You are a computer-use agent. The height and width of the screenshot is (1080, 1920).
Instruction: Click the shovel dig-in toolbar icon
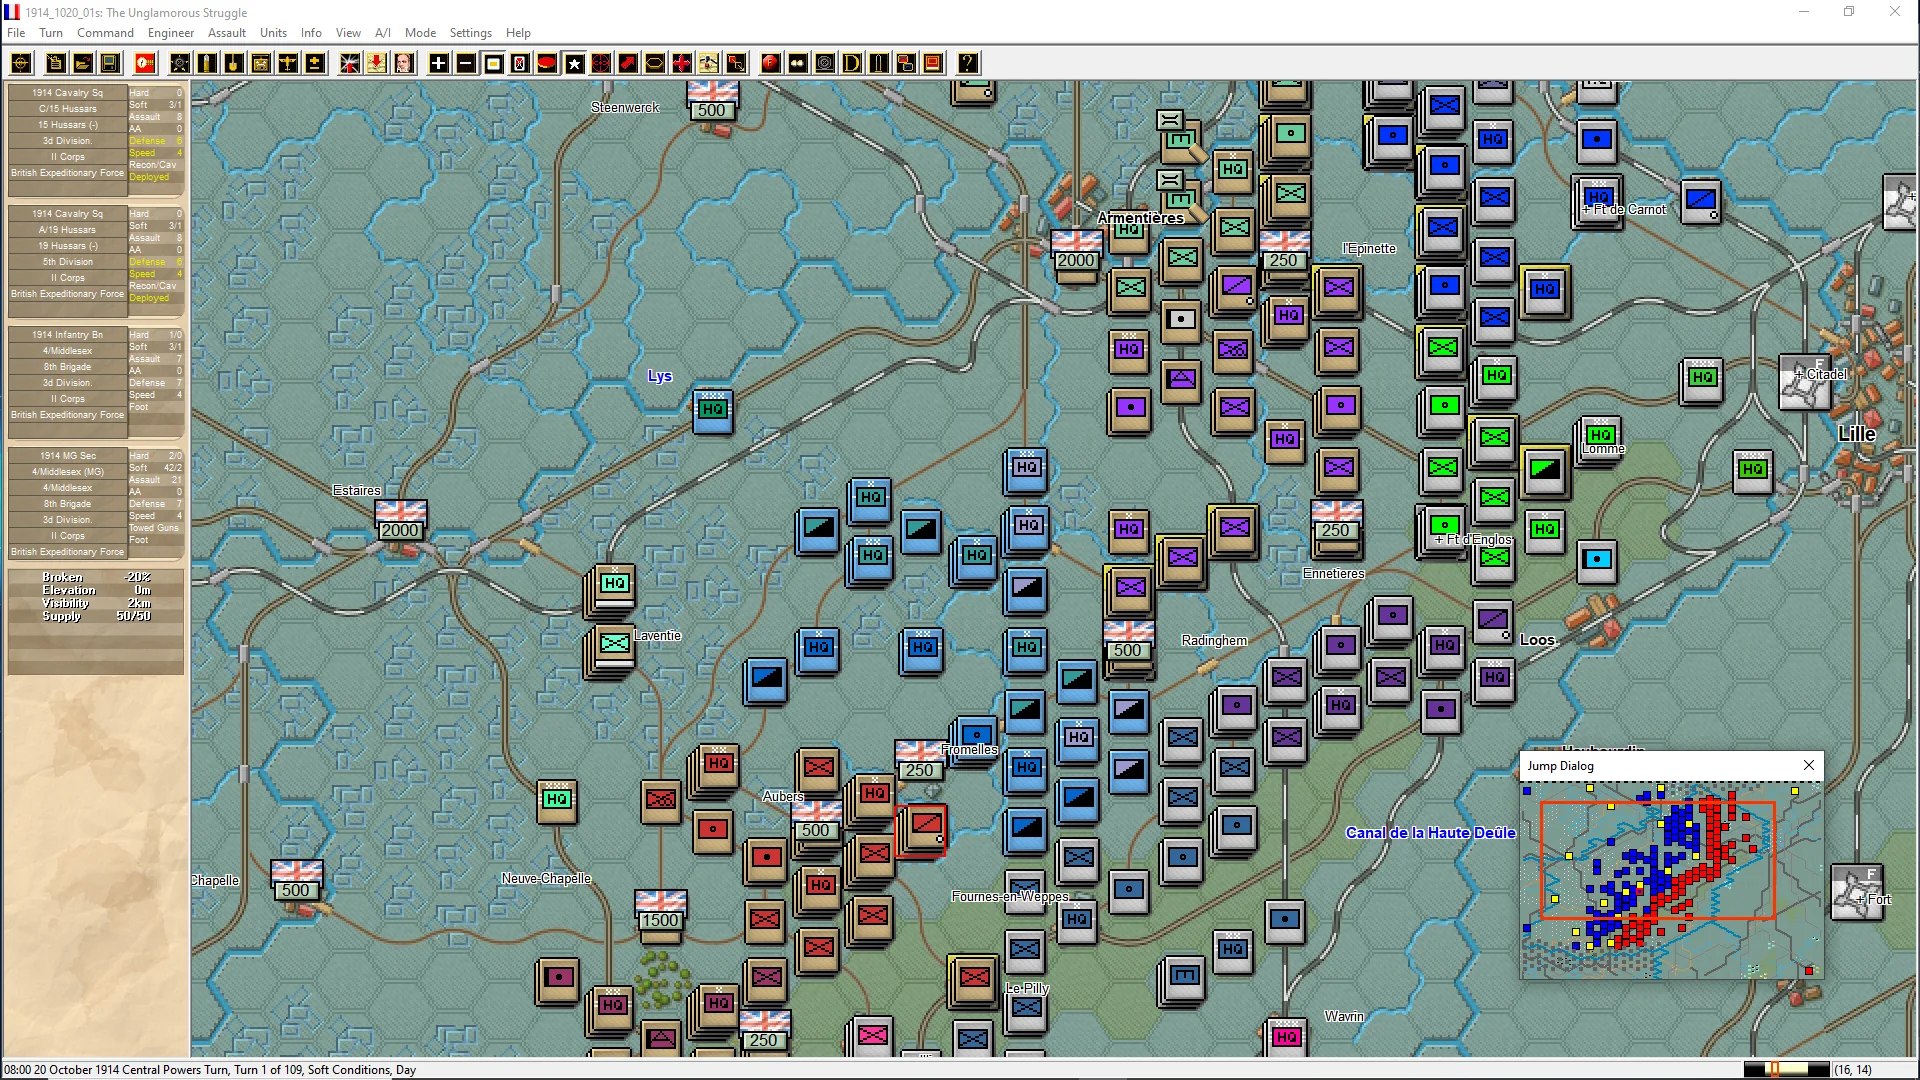233,64
